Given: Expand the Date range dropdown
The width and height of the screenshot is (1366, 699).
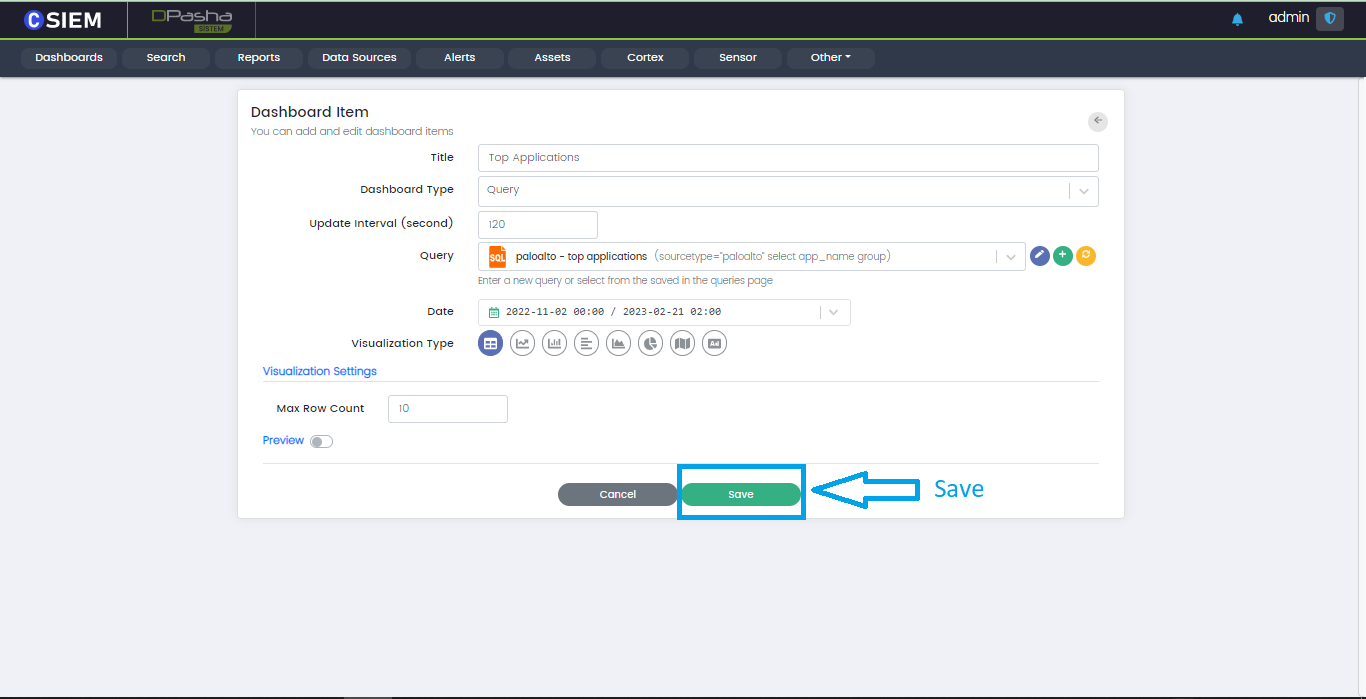Looking at the screenshot, I should 834,312.
